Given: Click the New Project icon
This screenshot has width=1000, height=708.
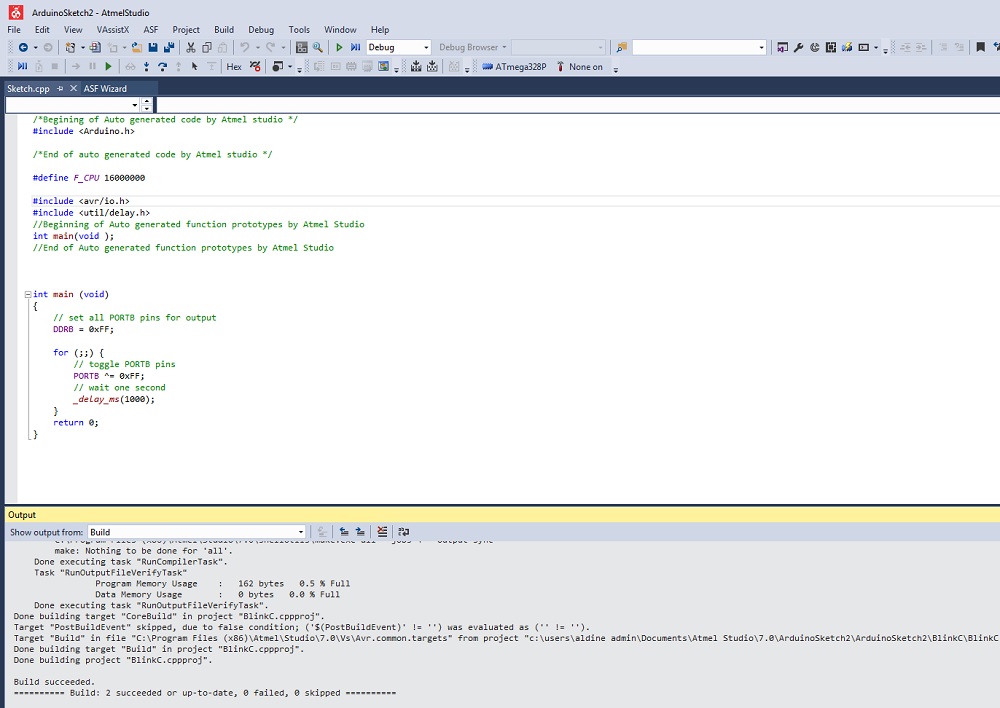Looking at the screenshot, I should coord(70,47).
